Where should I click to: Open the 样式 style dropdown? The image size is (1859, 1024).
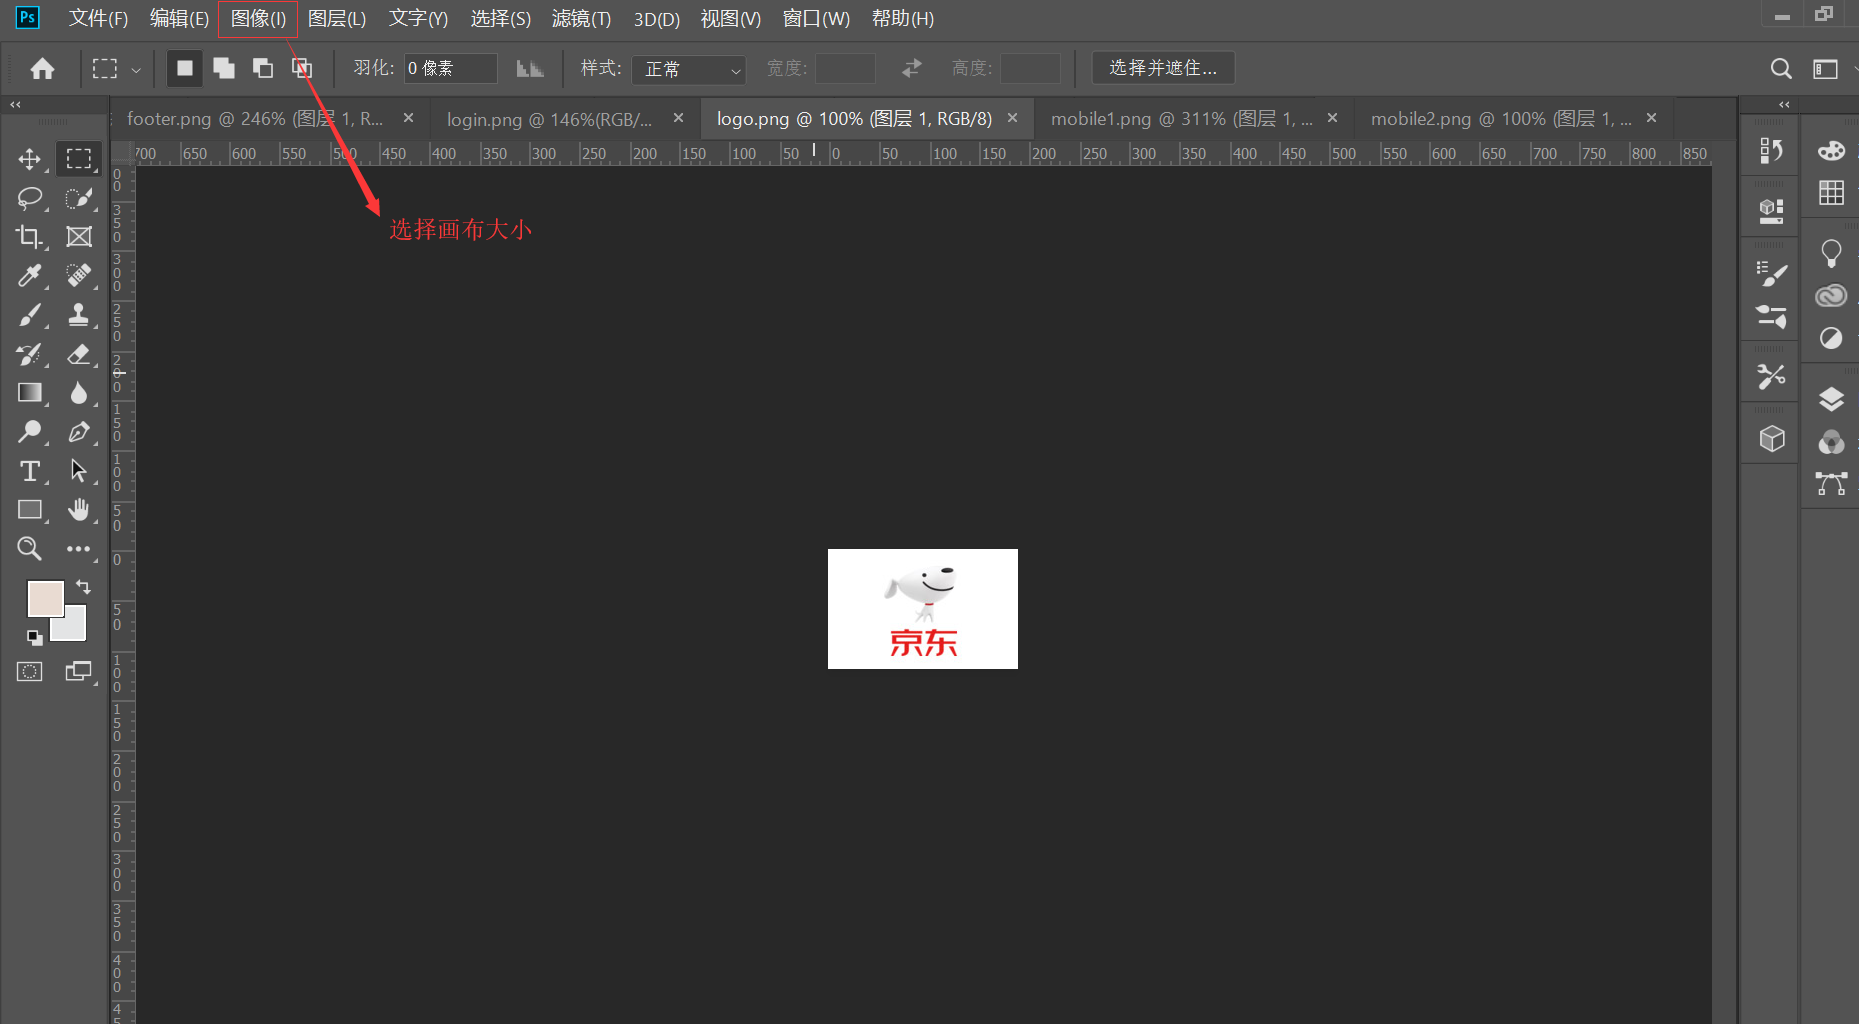689,69
